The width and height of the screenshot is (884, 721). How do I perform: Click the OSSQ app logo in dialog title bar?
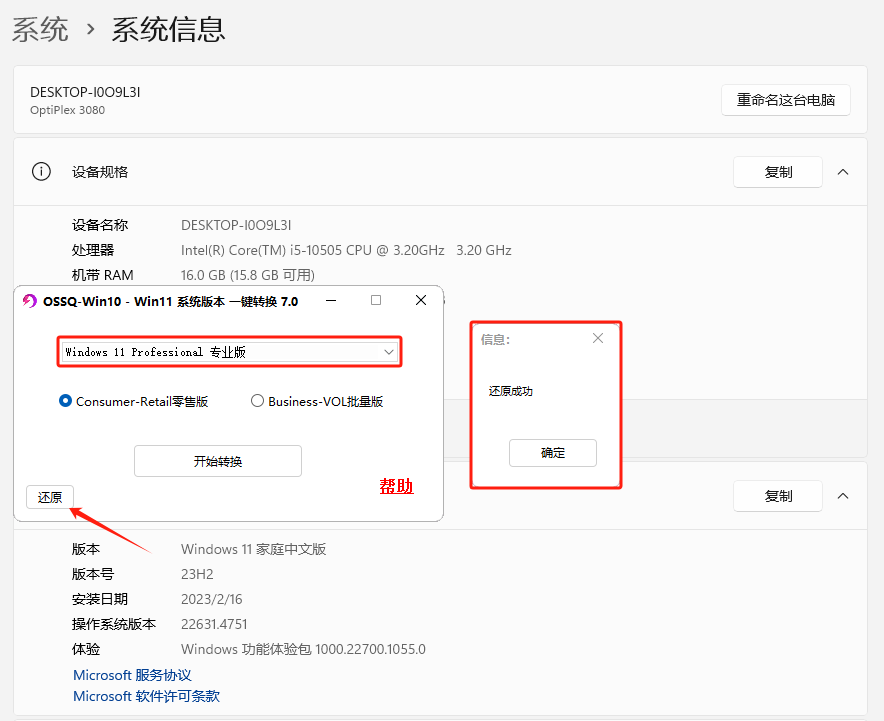27,300
